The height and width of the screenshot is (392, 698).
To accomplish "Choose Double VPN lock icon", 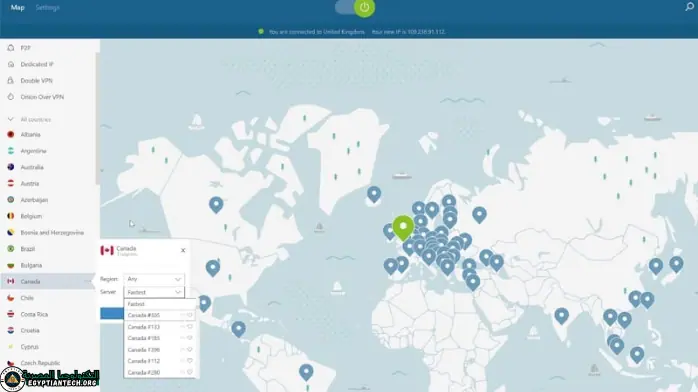I will (11, 81).
